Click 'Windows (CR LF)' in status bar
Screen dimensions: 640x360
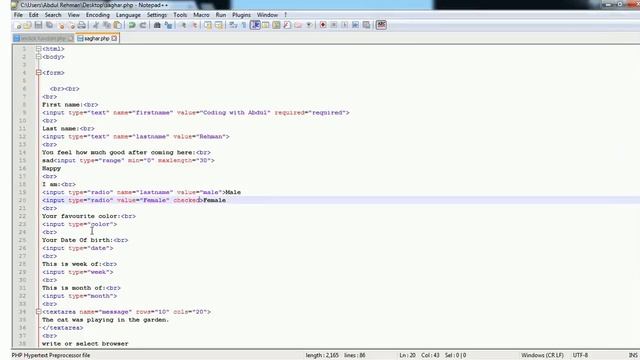click(x=542, y=356)
